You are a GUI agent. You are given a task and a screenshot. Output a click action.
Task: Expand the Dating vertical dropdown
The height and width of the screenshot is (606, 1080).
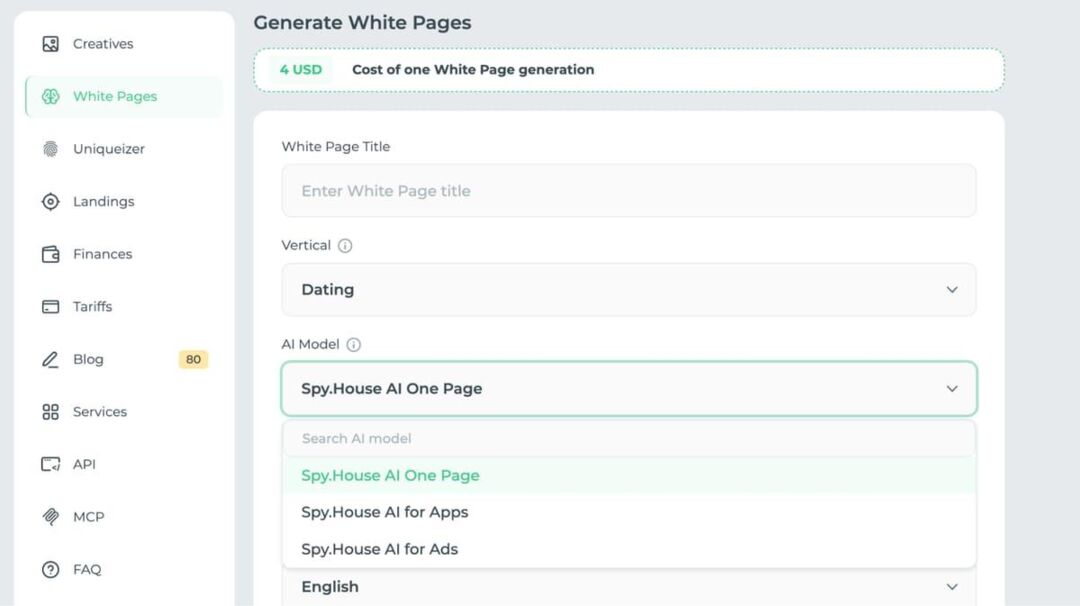(x=629, y=290)
